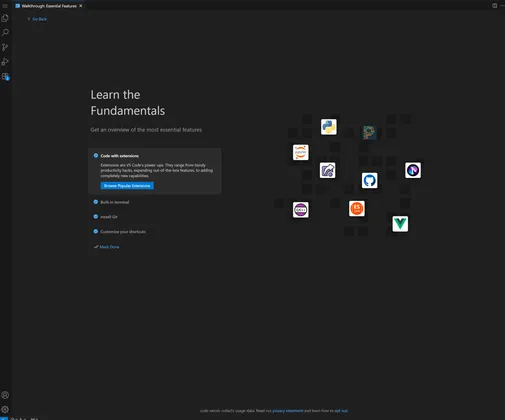Open the Source Control view

5,47
